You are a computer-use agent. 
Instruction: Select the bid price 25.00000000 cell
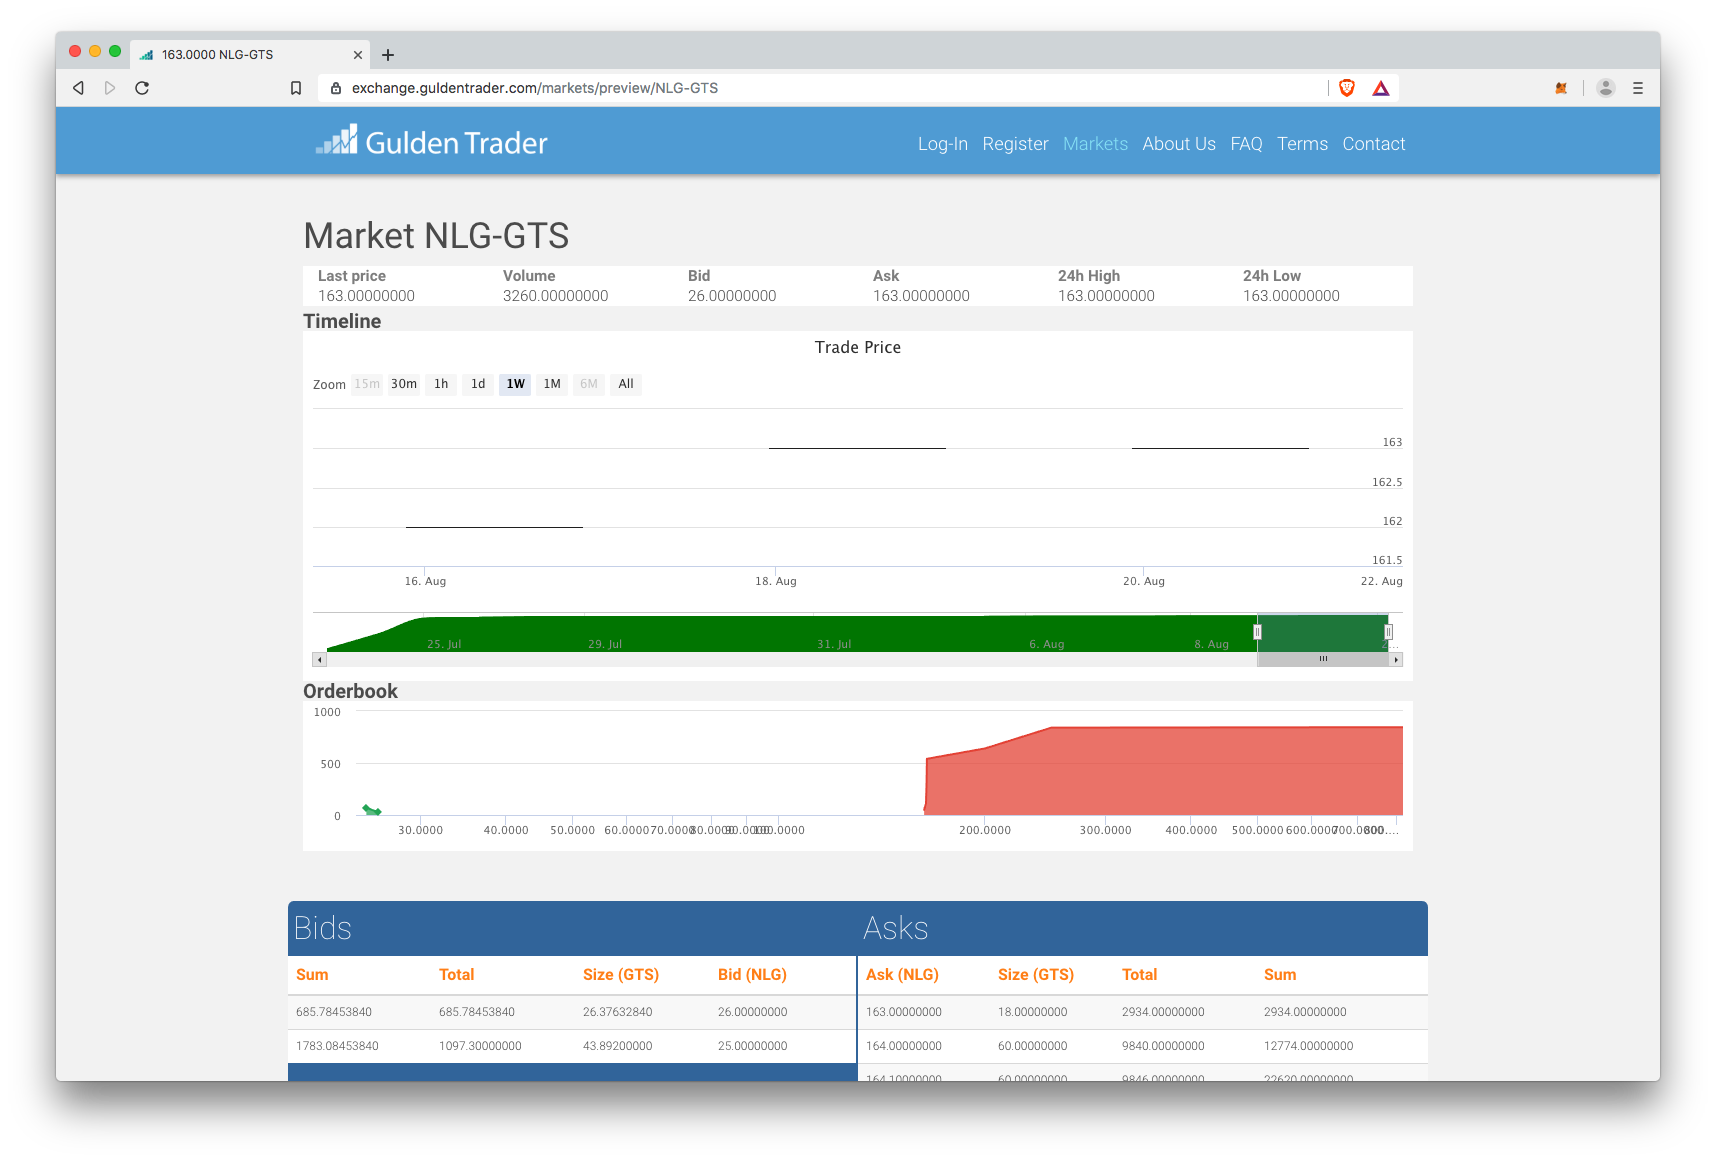click(753, 1046)
